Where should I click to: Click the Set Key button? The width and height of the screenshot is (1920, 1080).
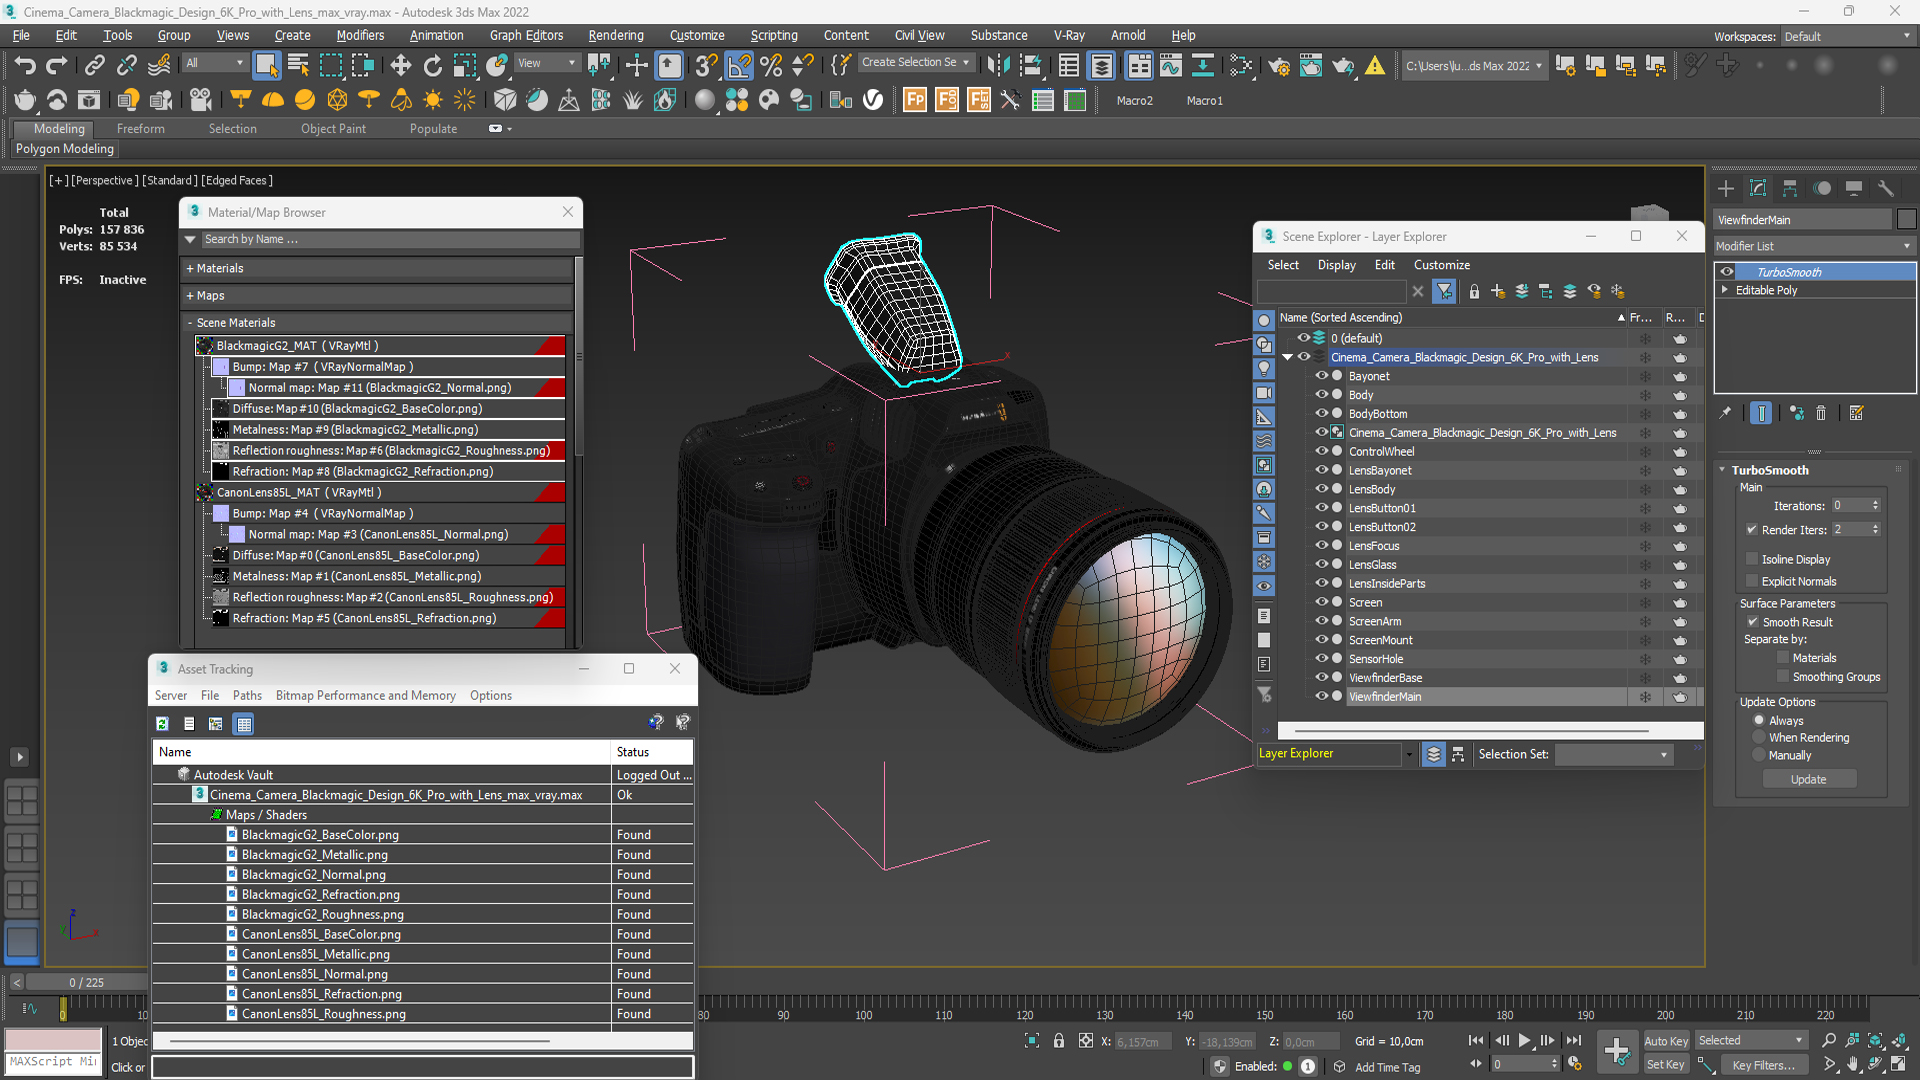tap(1666, 1065)
